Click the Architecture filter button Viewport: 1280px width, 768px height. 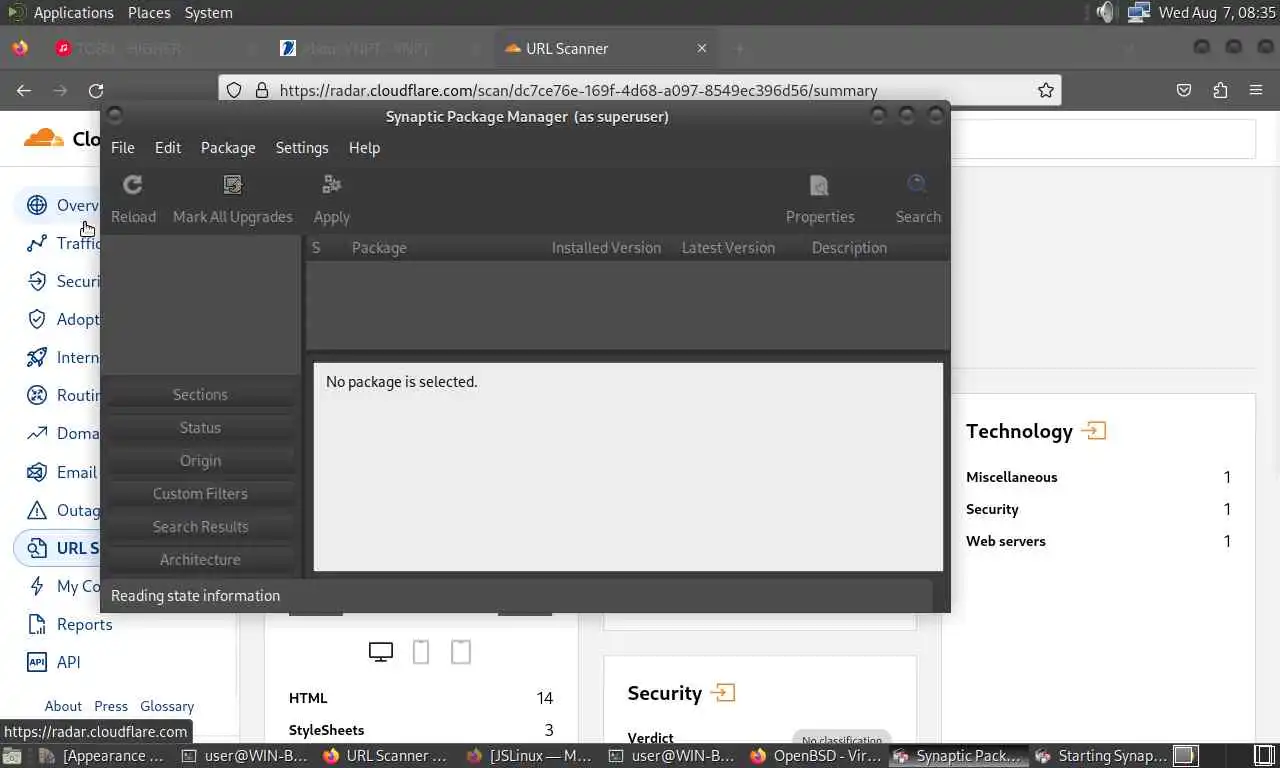[200, 559]
